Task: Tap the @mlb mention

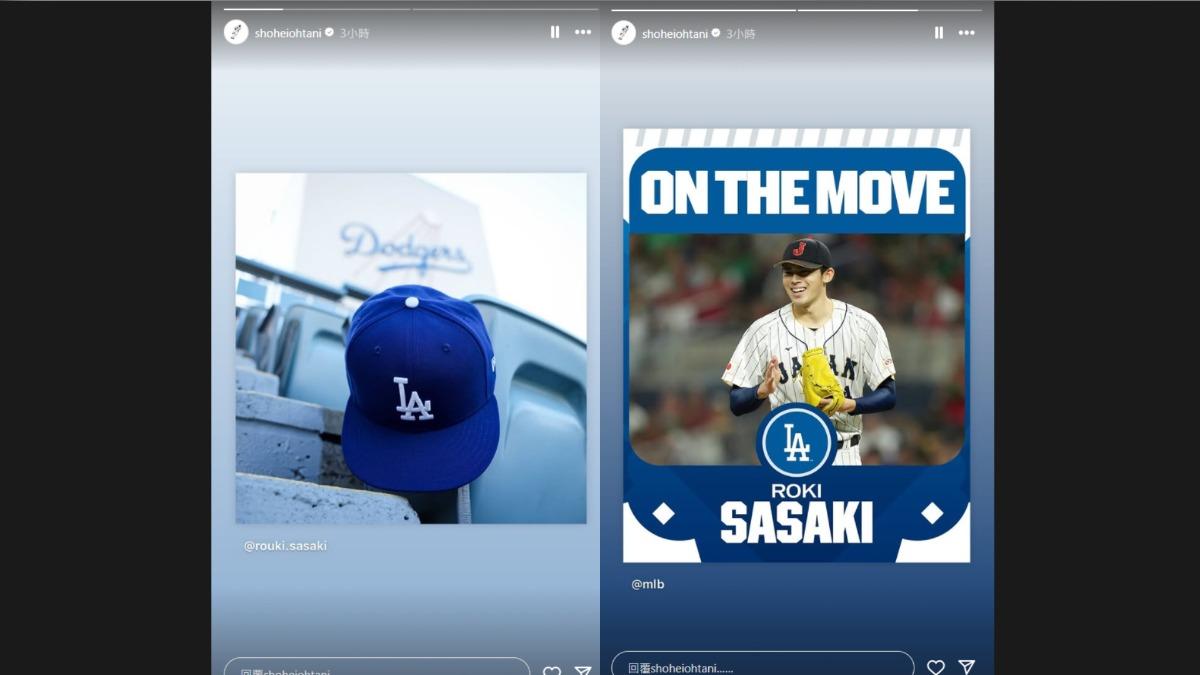Action: point(648,584)
